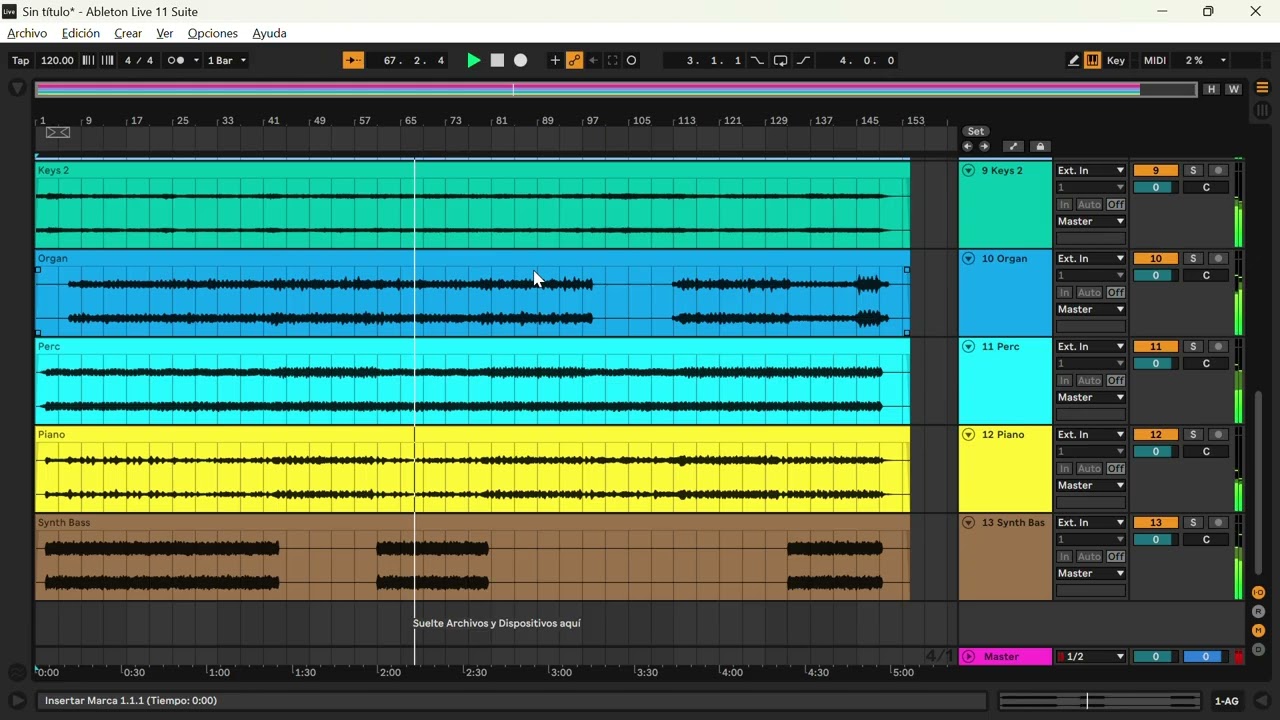Arm the 11 Perc track for recording
The width and height of the screenshot is (1280, 720).
pos(1218,347)
